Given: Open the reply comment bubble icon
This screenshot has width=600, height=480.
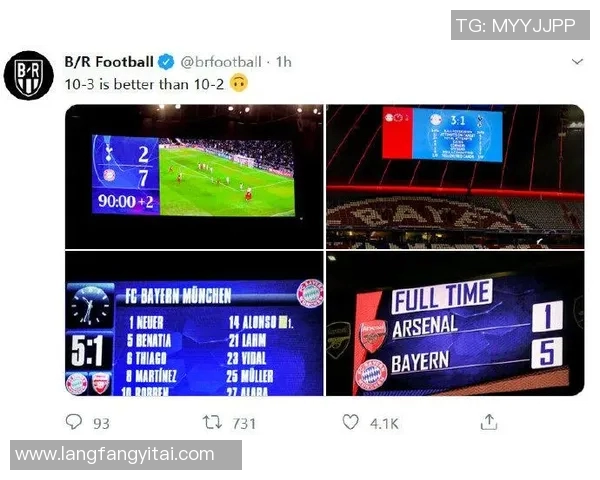Looking at the screenshot, I should click(73, 422).
